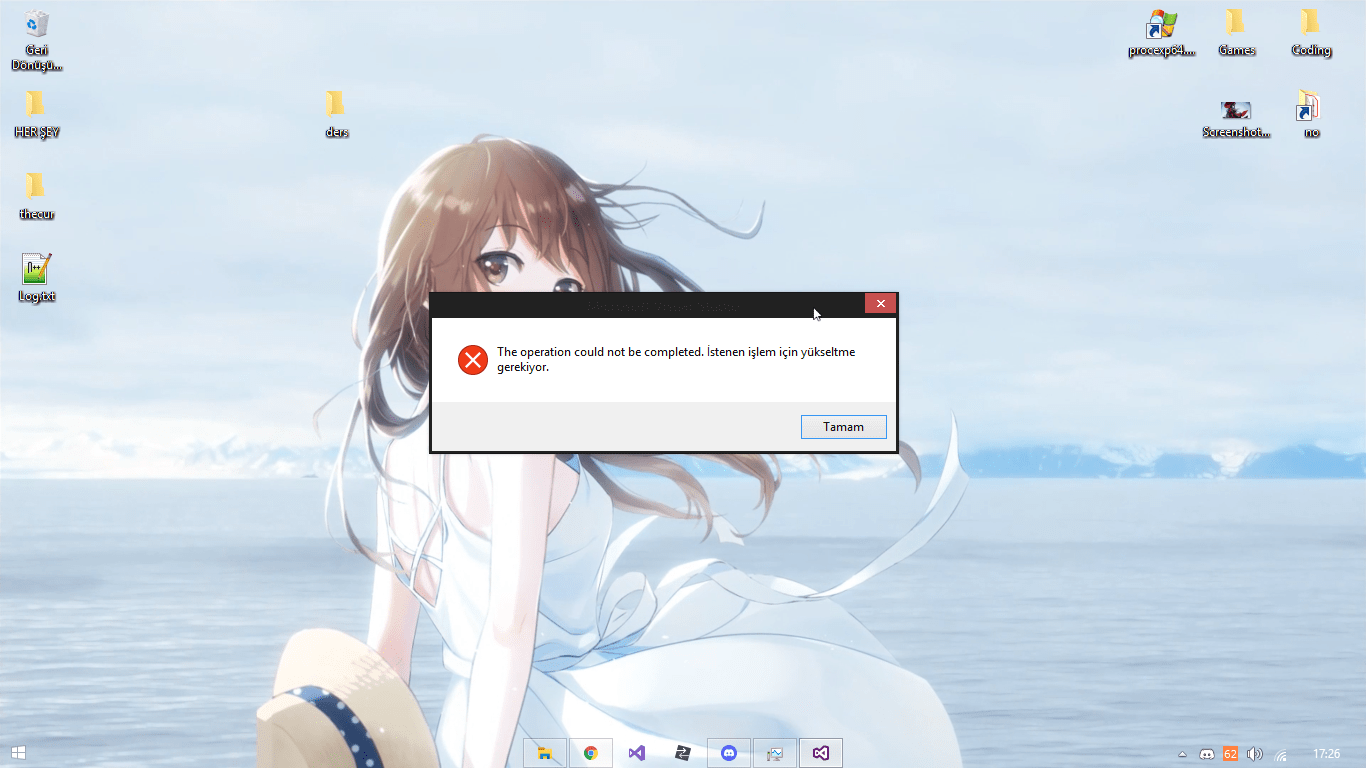
Task: Open the monitor chart app on the taskbar
Action: click(775, 753)
